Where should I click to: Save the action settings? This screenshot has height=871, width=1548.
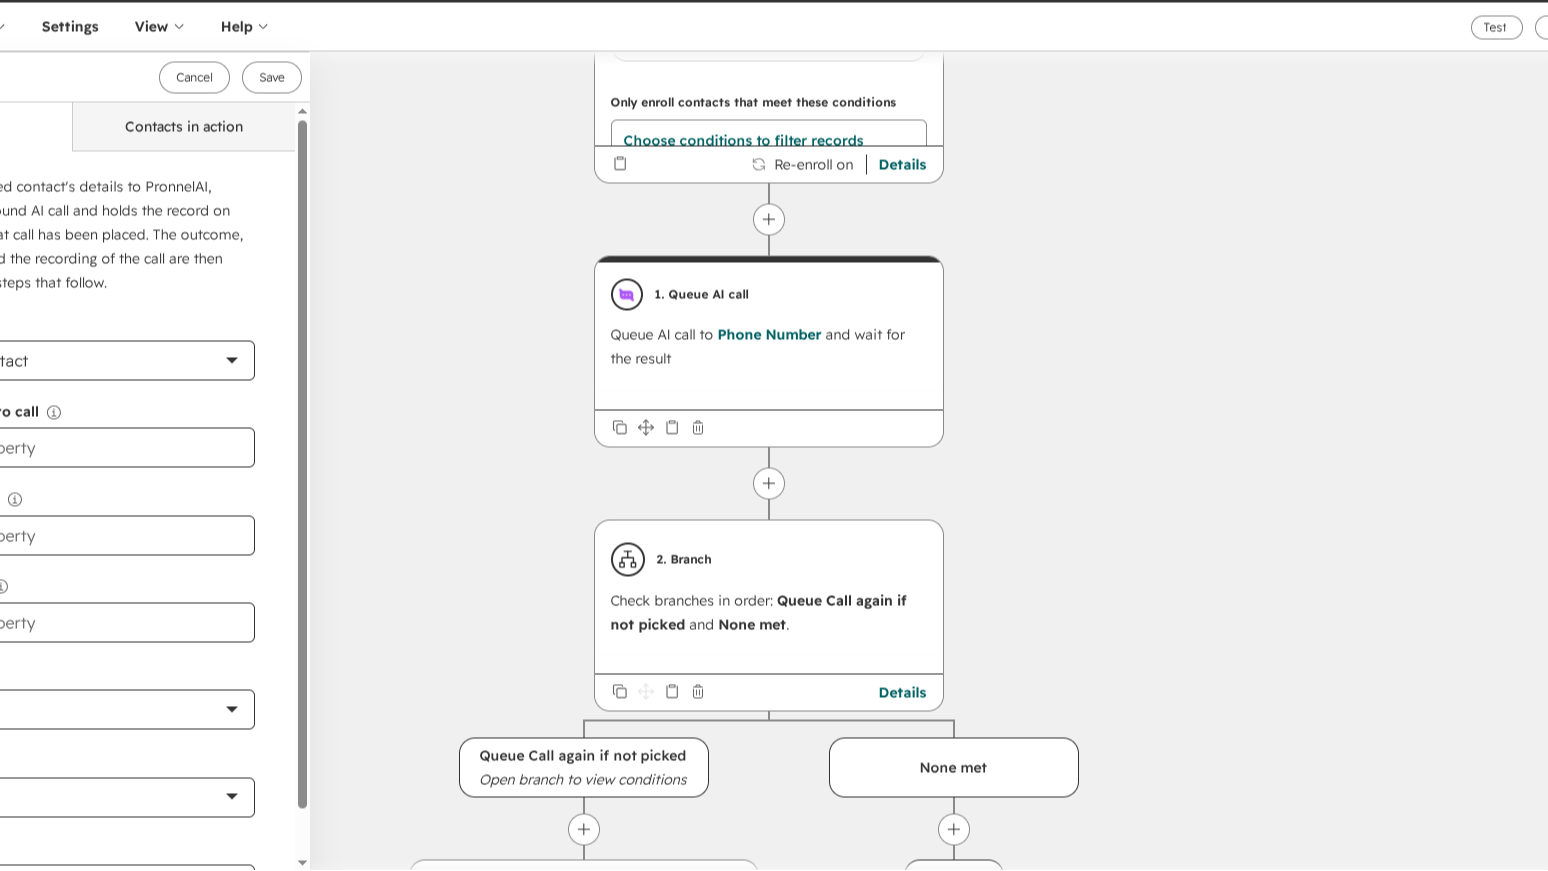(272, 78)
